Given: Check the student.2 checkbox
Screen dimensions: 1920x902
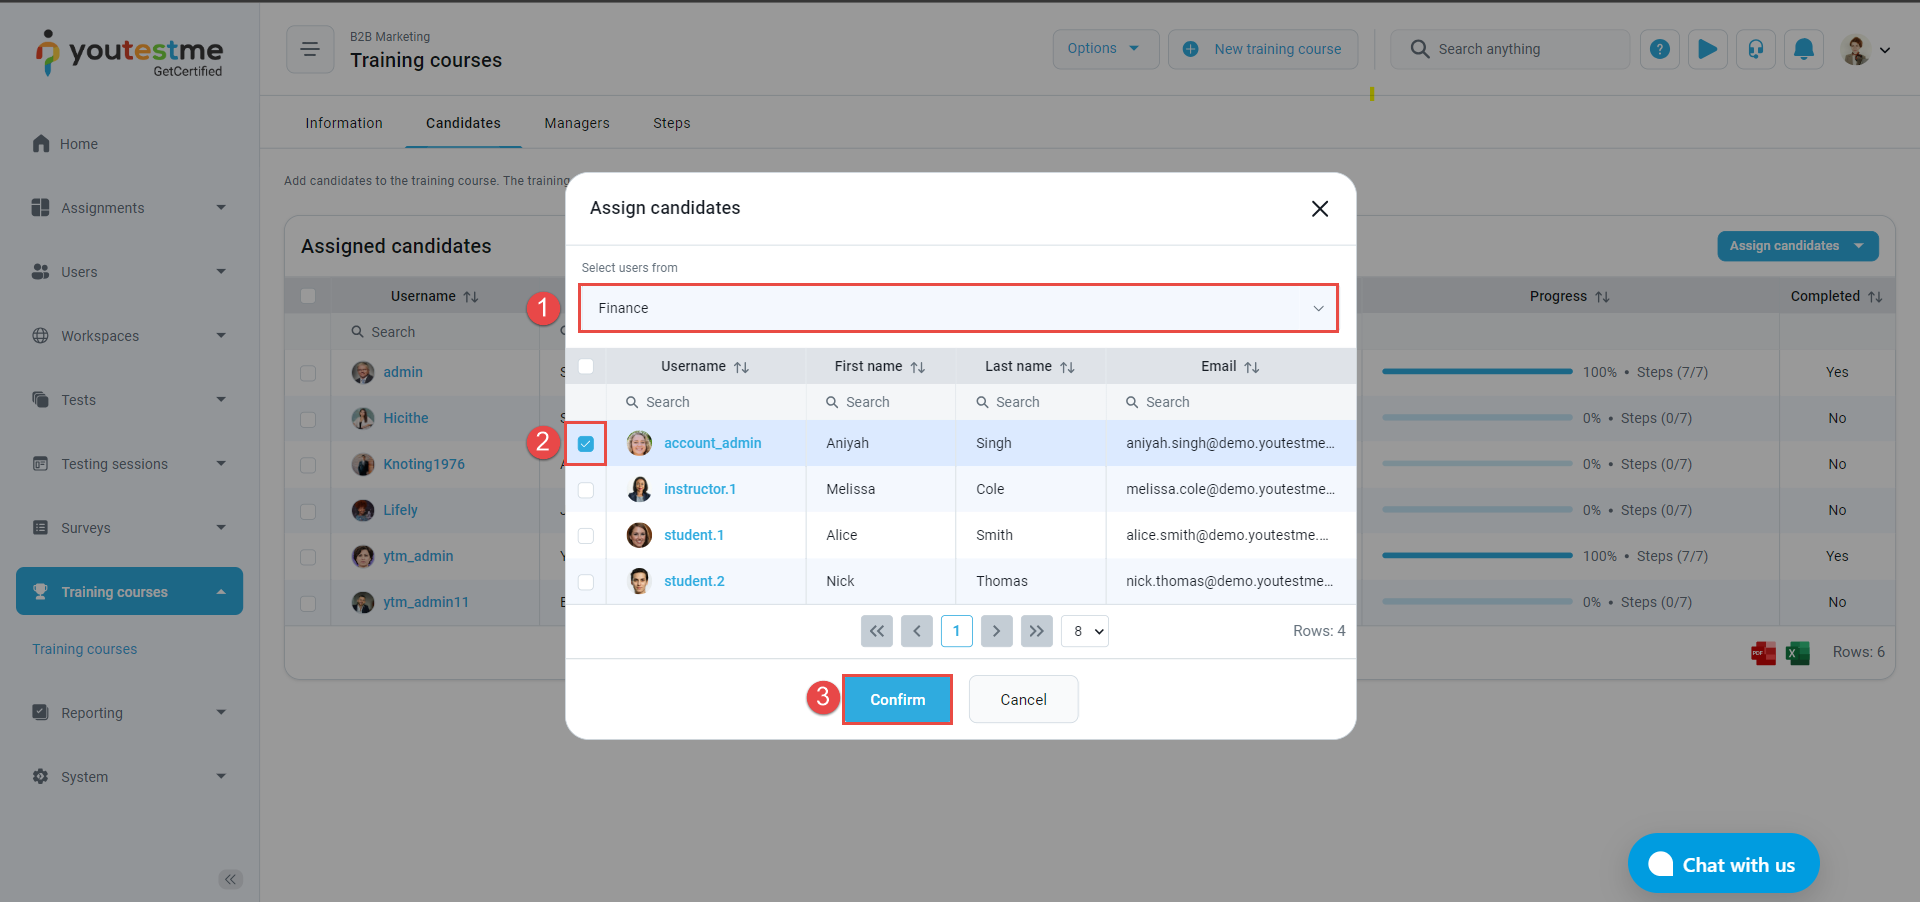Looking at the screenshot, I should point(586,582).
